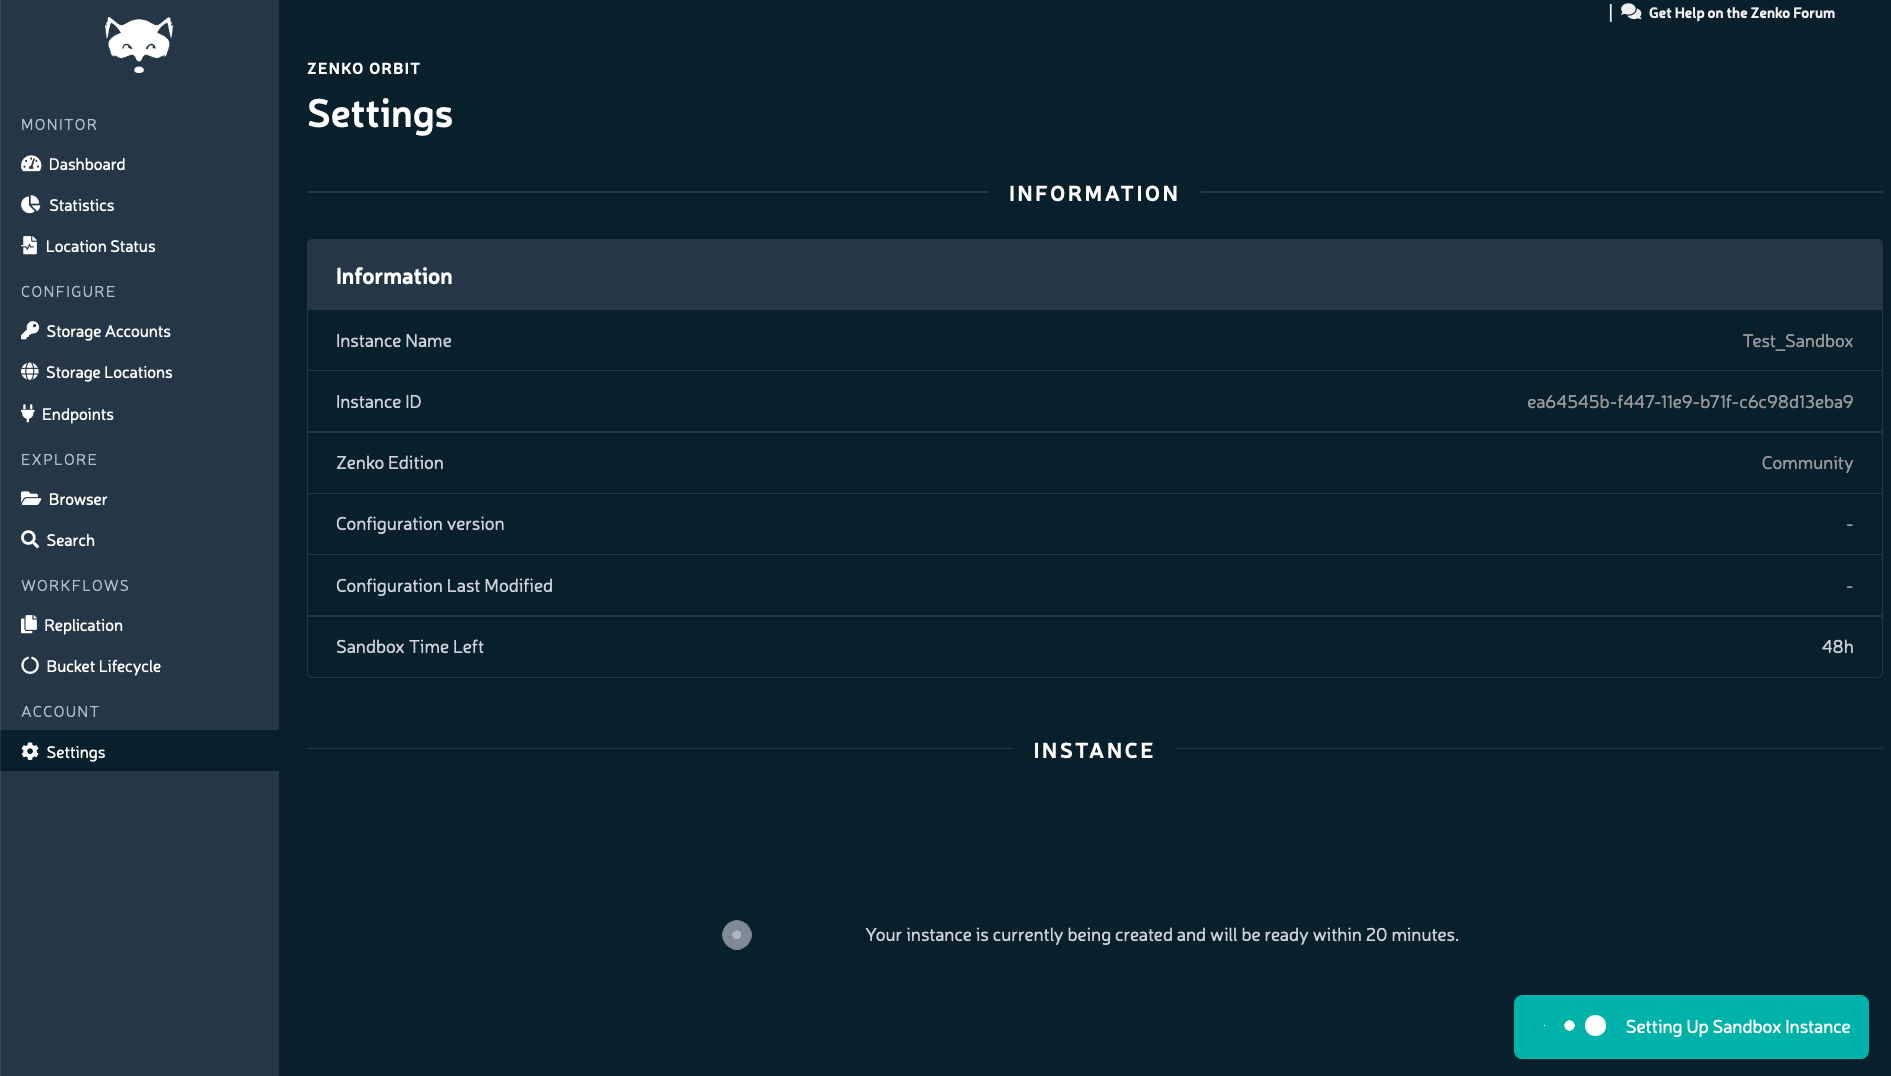This screenshot has height=1076, width=1891.
Task: Click the Settings gear icon
Action: tap(30, 752)
